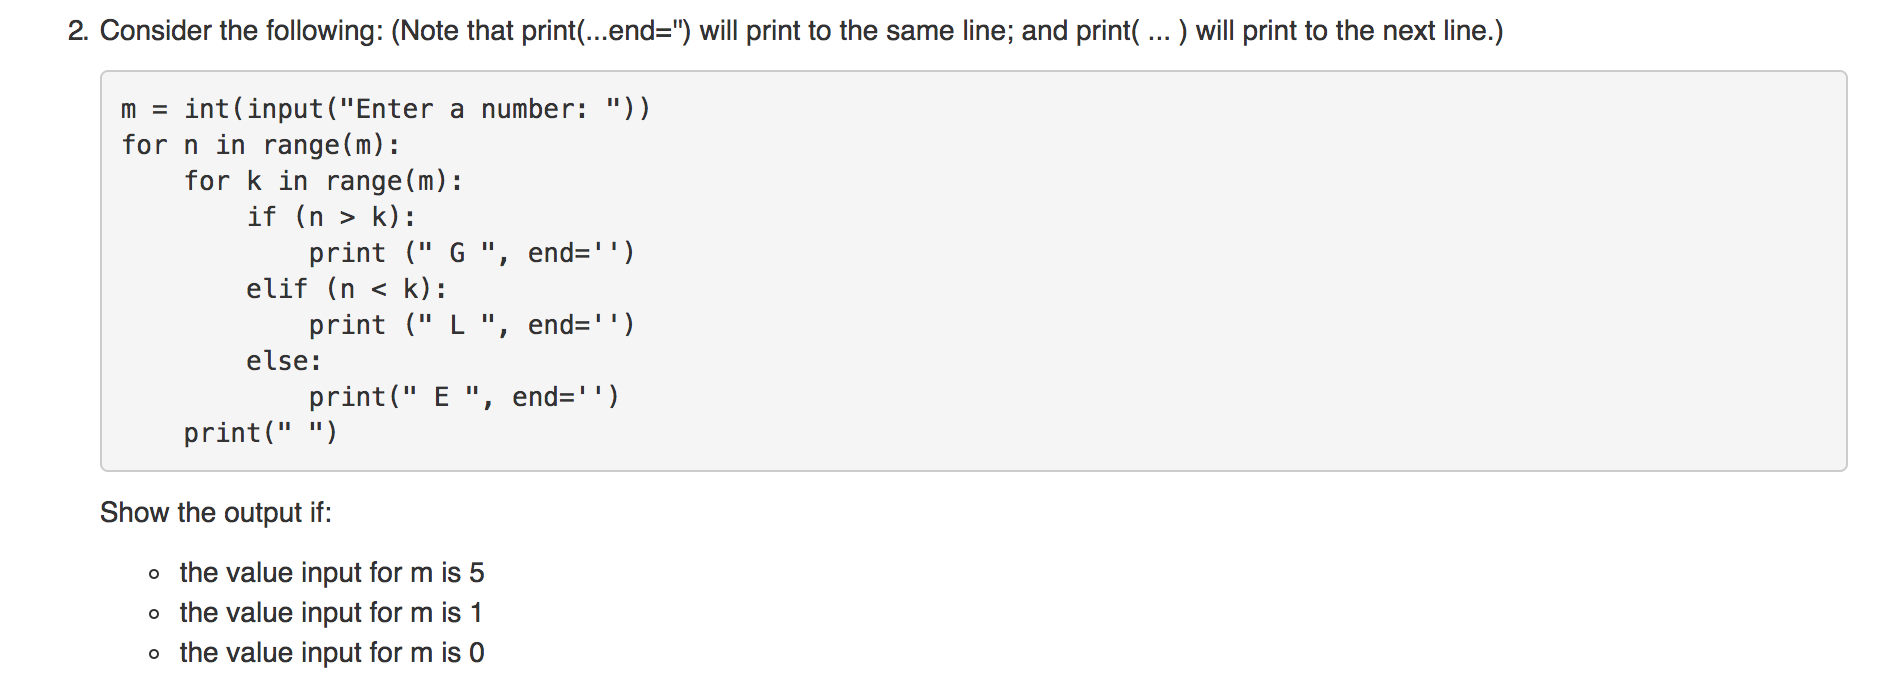Click the "for n in range(m):" line
The image size is (1898, 686).
tap(260, 145)
